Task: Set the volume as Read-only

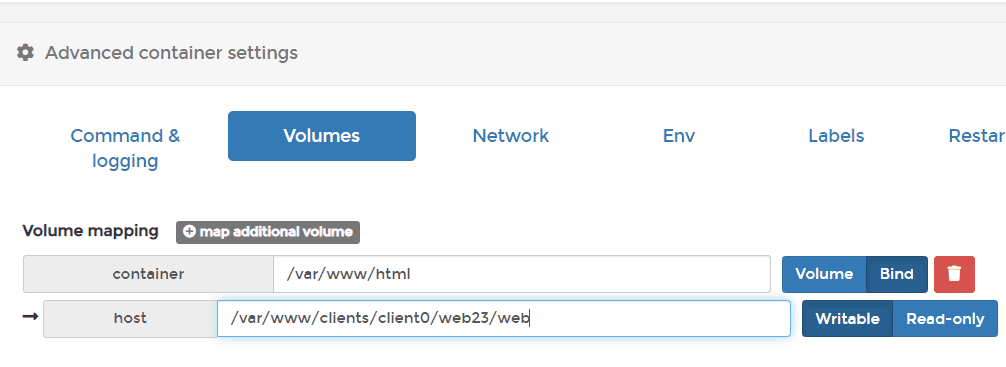Action: [945, 319]
